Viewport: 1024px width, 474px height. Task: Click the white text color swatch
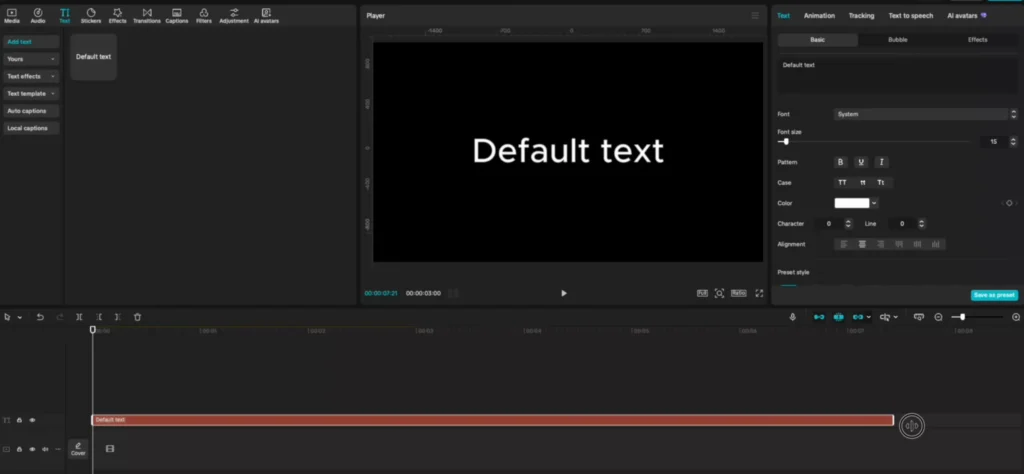tap(851, 203)
